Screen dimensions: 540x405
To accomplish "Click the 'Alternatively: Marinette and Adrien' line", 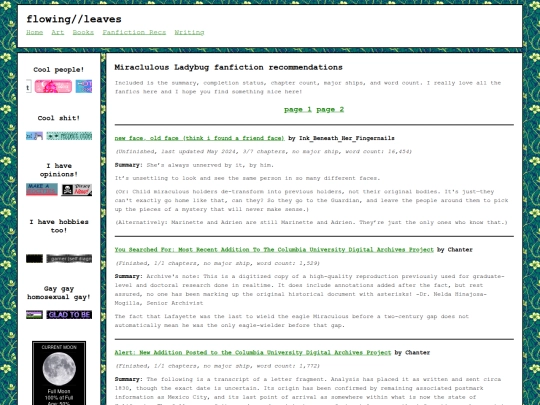I will pyautogui.click(x=311, y=222).
